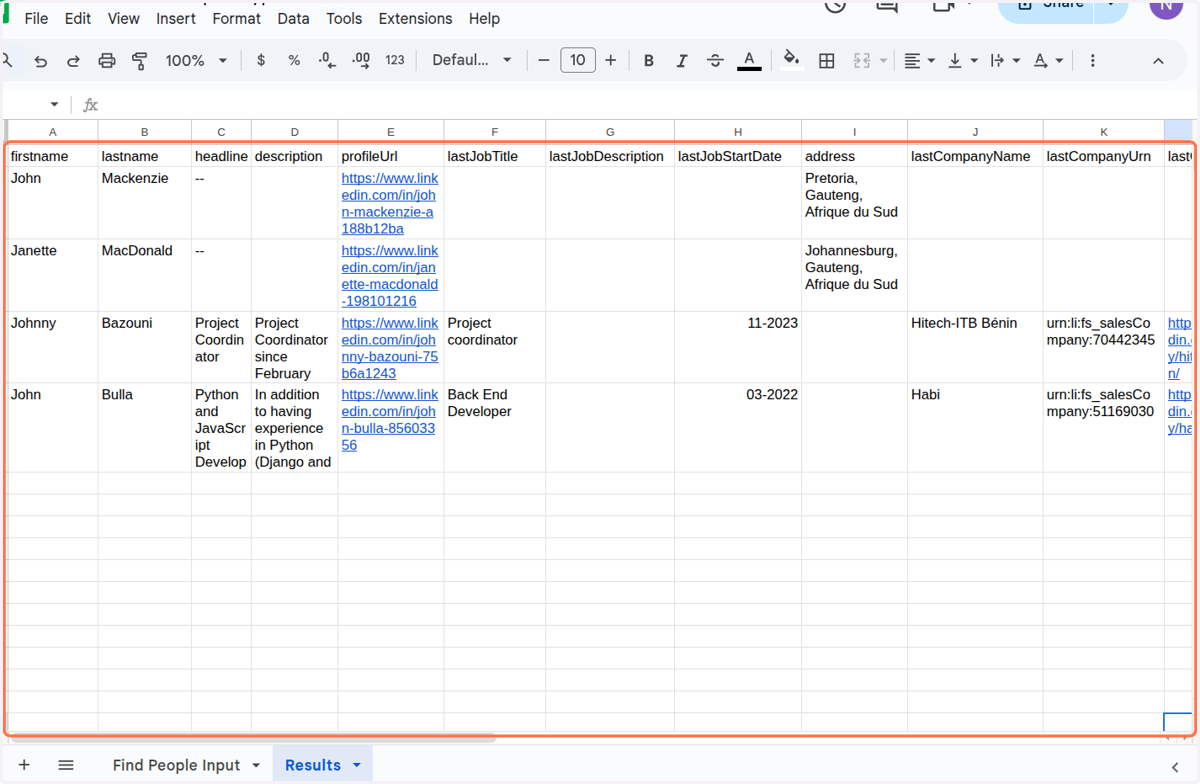Viewport: 1200px width, 784px height.
Task: Open Janette MacDonald's LinkedIn profile link
Action: coord(389,275)
